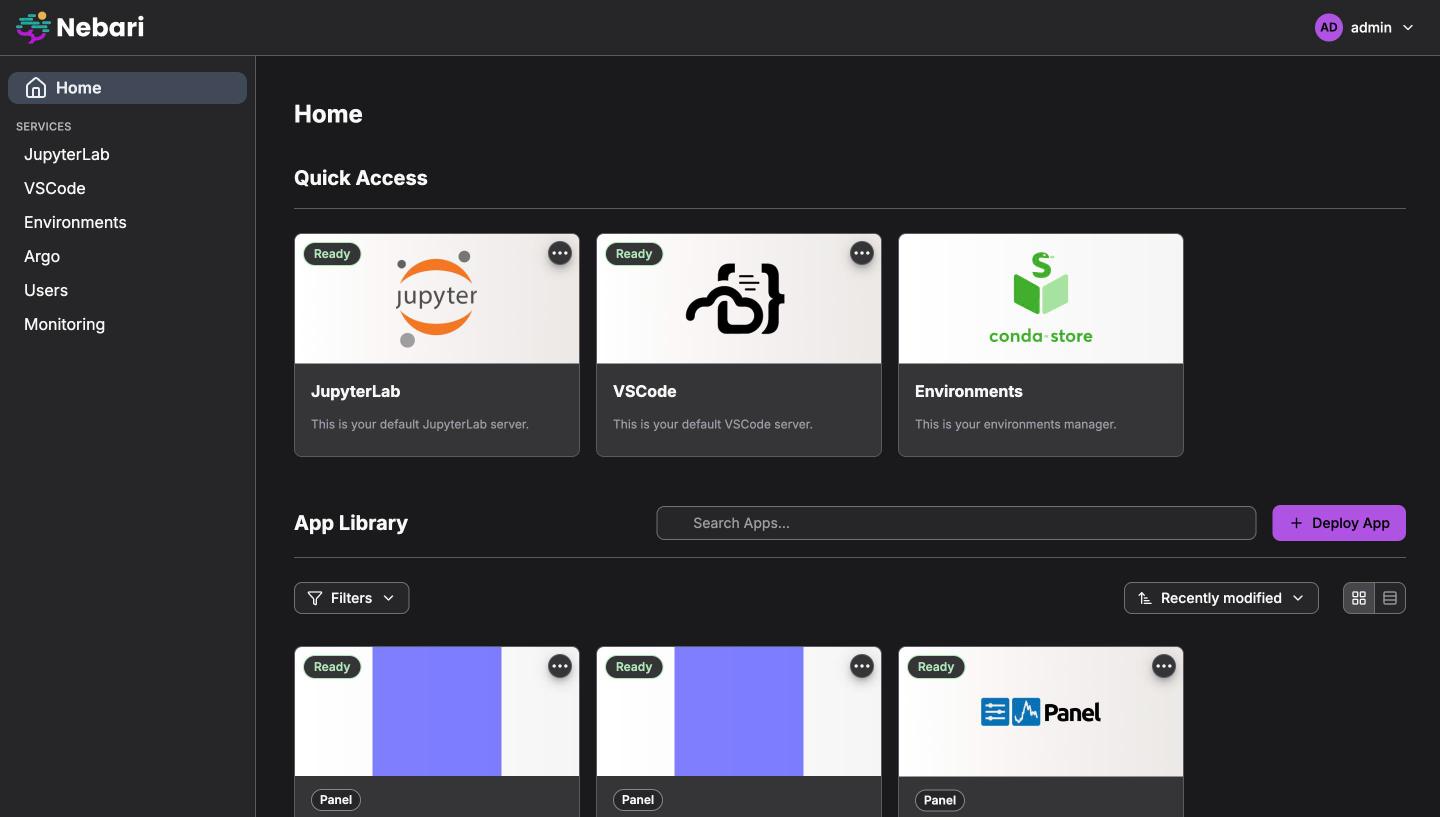Click the sort order icon

point(1145,598)
